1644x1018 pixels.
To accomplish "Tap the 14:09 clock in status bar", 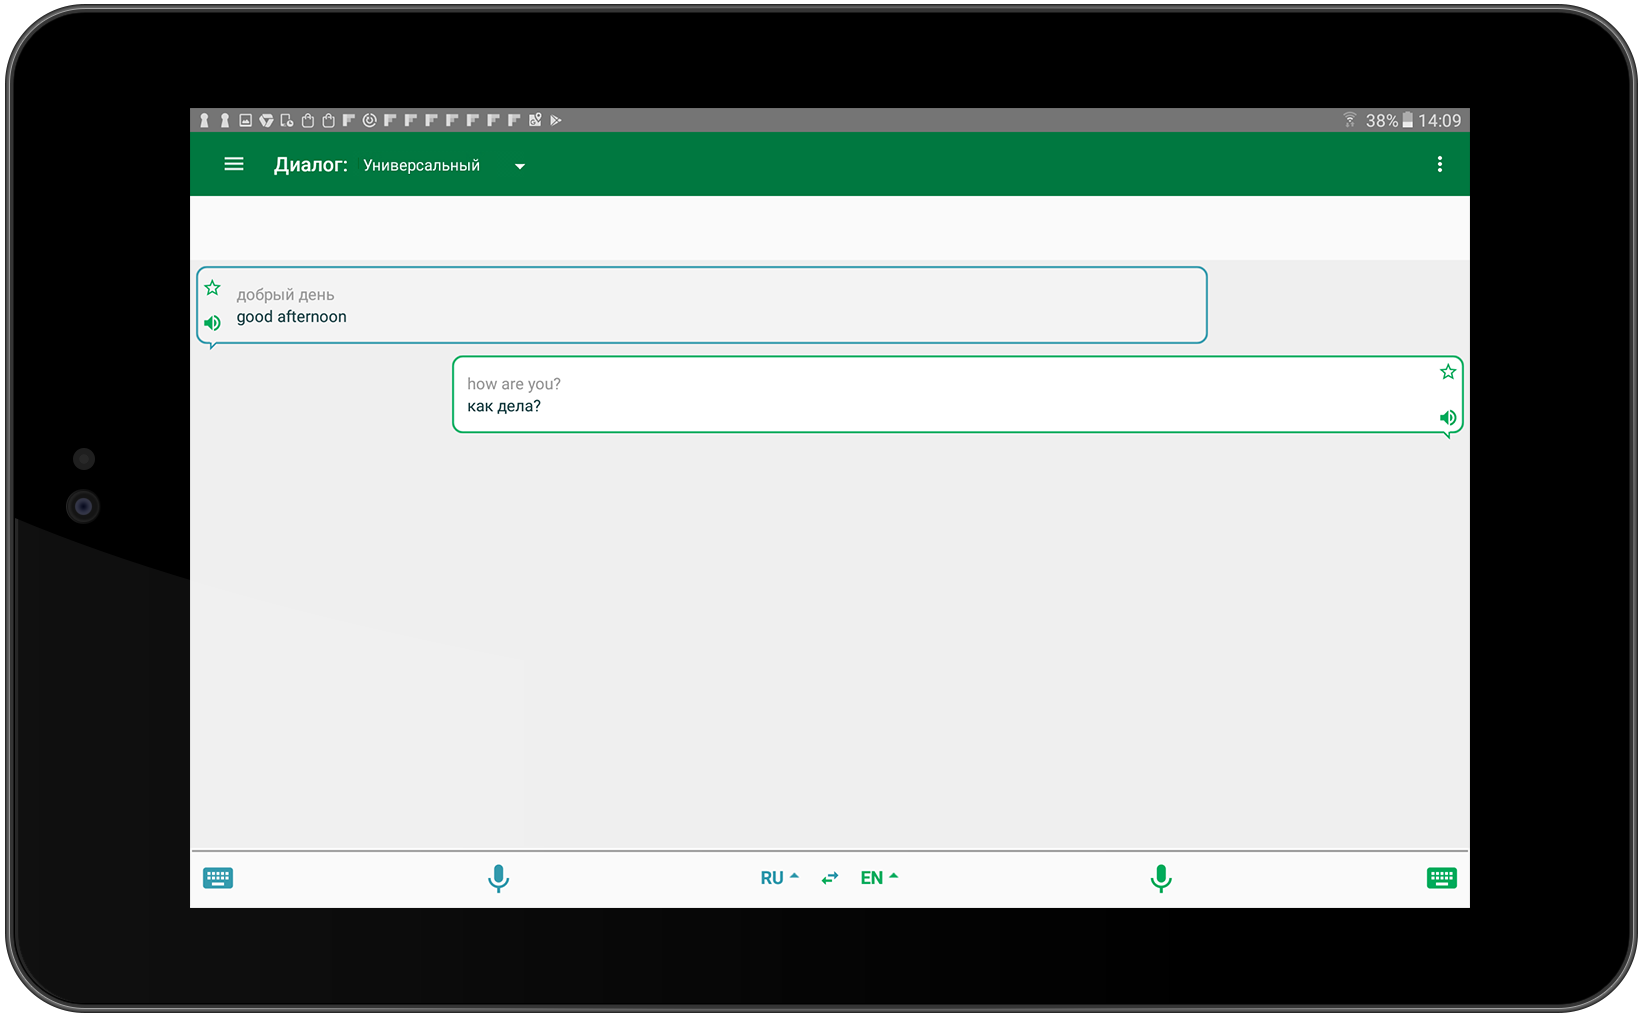I will click(x=1439, y=120).
